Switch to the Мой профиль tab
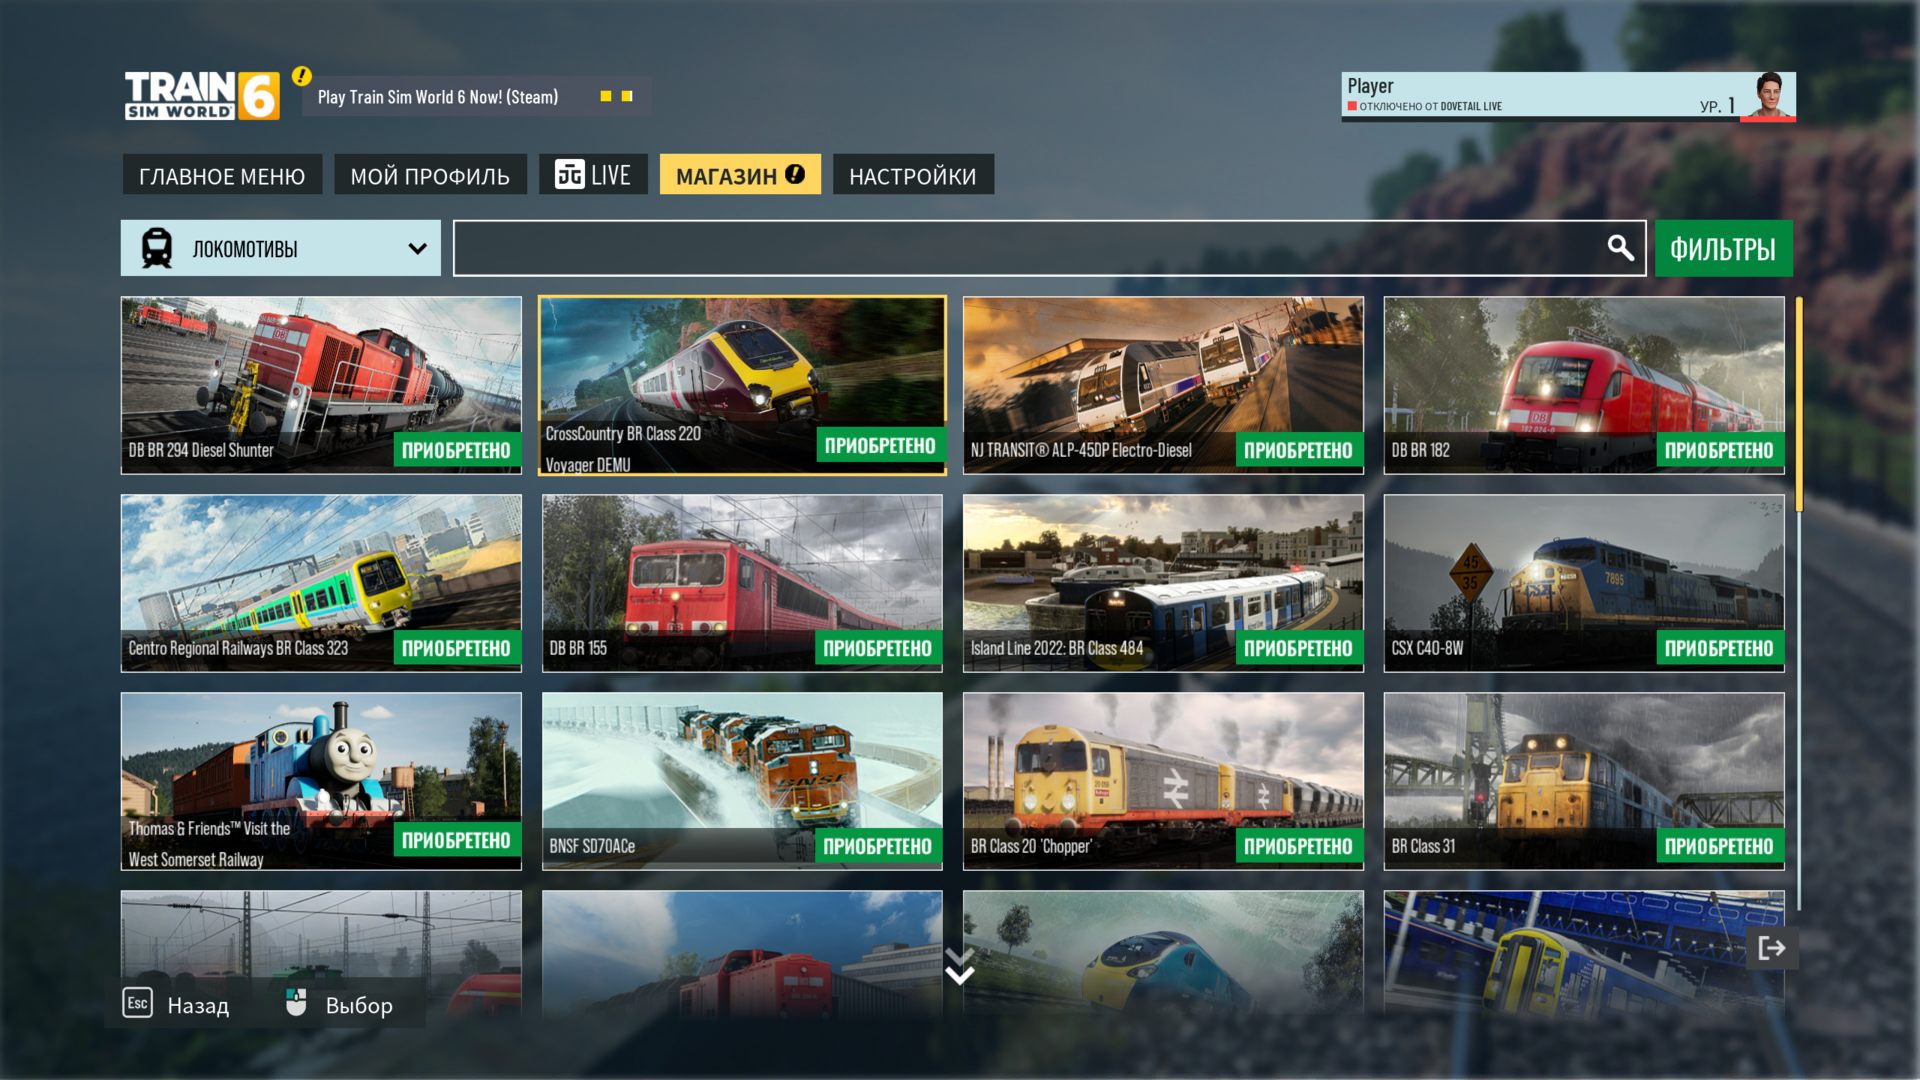This screenshot has width=1920, height=1080. (430, 175)
